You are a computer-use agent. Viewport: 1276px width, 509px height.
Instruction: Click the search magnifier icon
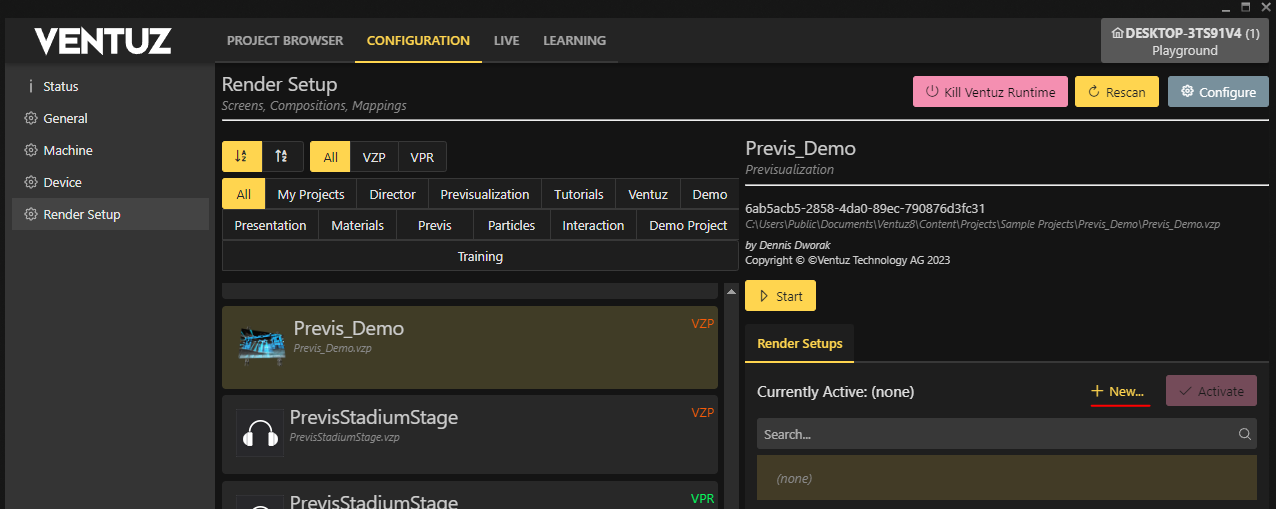click(1244, 434)
